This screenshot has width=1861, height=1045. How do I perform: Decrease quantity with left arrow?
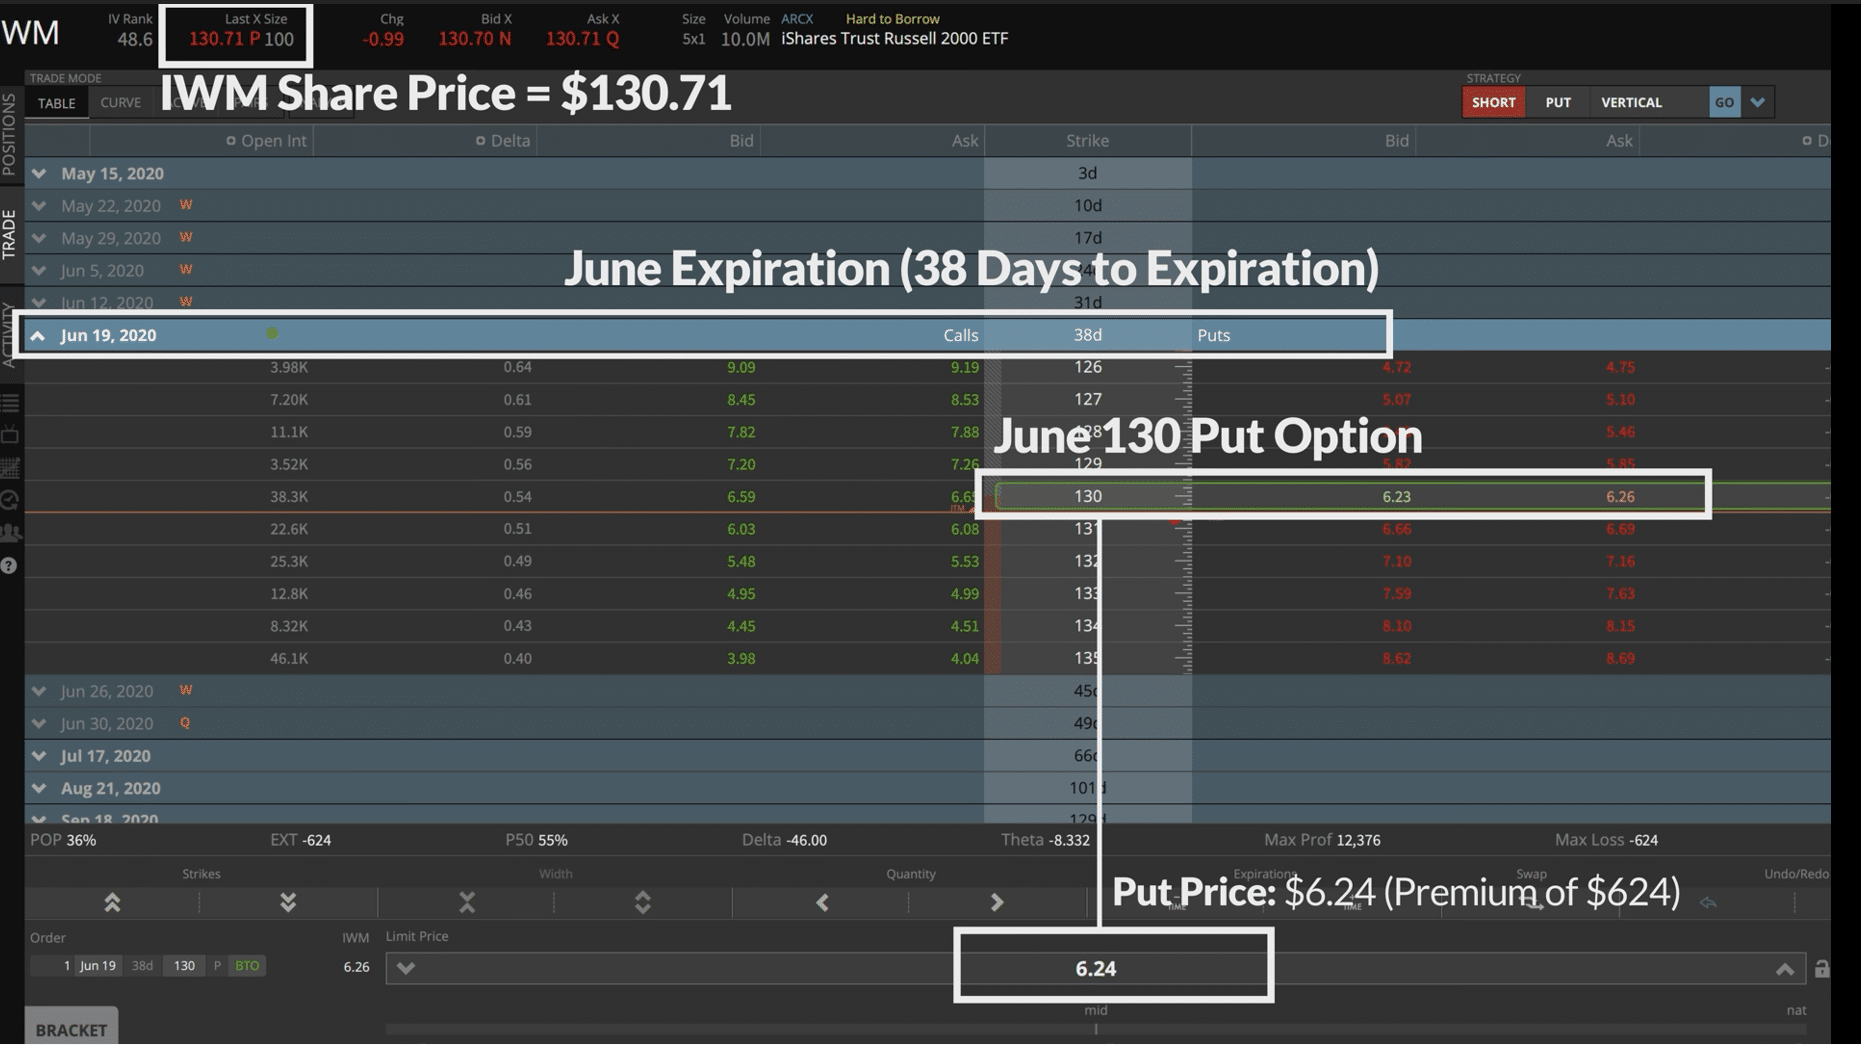click(x=822, y=903)
